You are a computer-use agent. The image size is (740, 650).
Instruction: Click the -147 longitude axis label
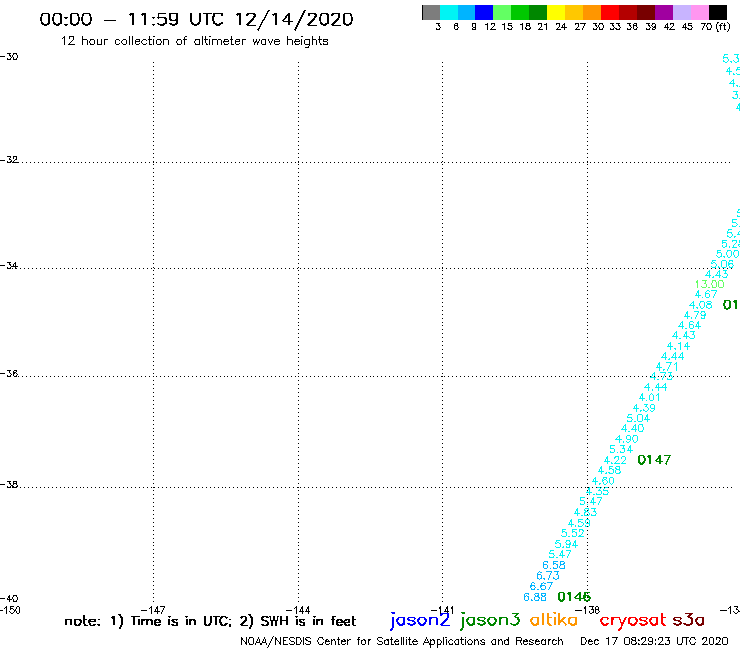153,610
